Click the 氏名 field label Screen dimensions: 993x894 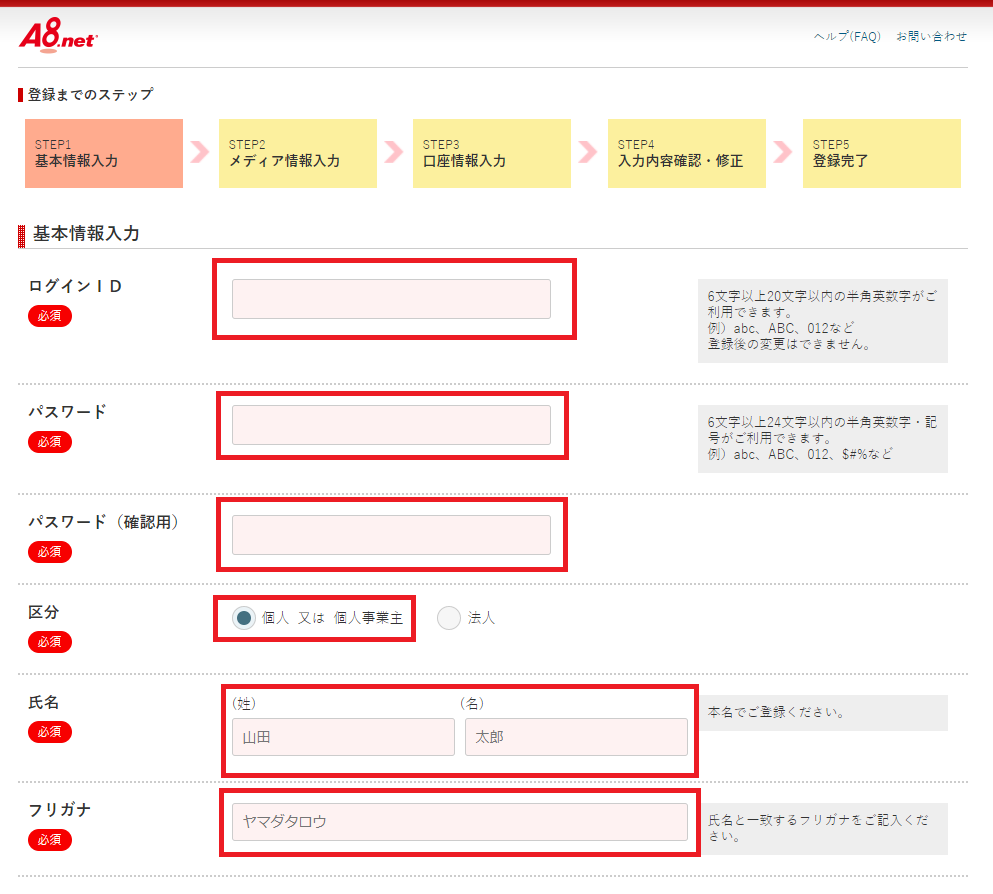(x=44, y=702)
